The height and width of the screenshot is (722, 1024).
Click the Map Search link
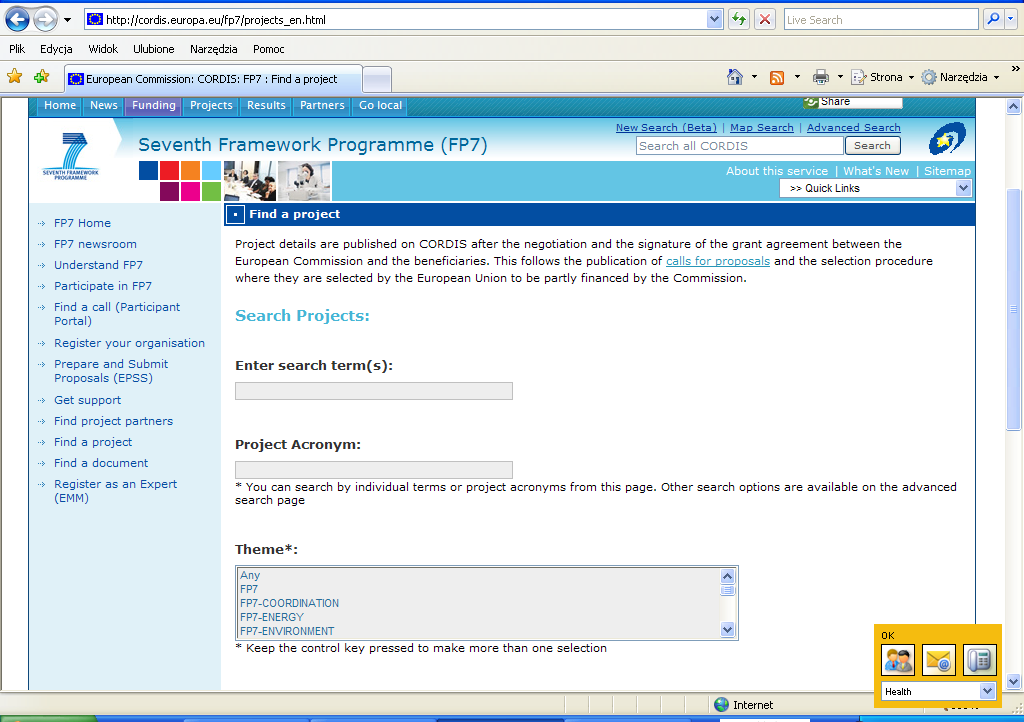click(x=761, y=128)
